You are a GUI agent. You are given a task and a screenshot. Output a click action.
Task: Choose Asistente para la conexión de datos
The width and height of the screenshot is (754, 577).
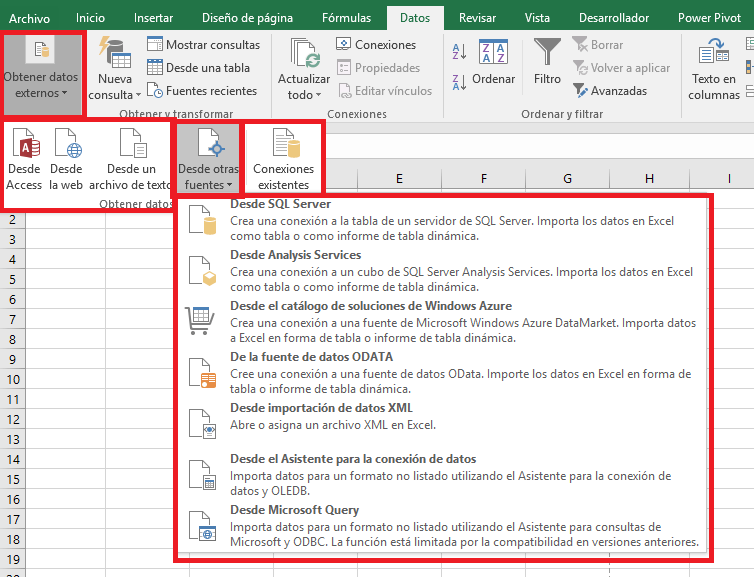441,475
